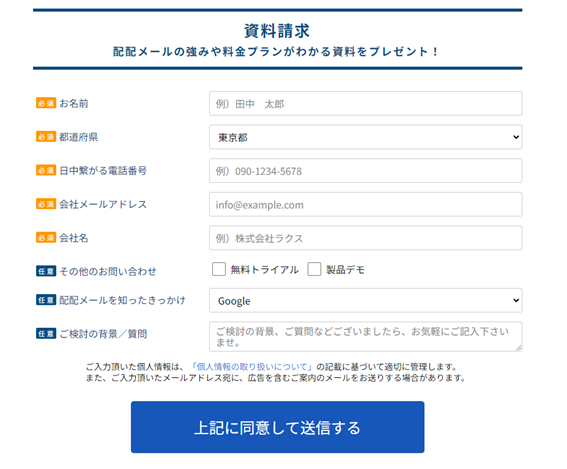
Task: Click the ご検討の背景／質問 textarea
Action: pos(365,336)
